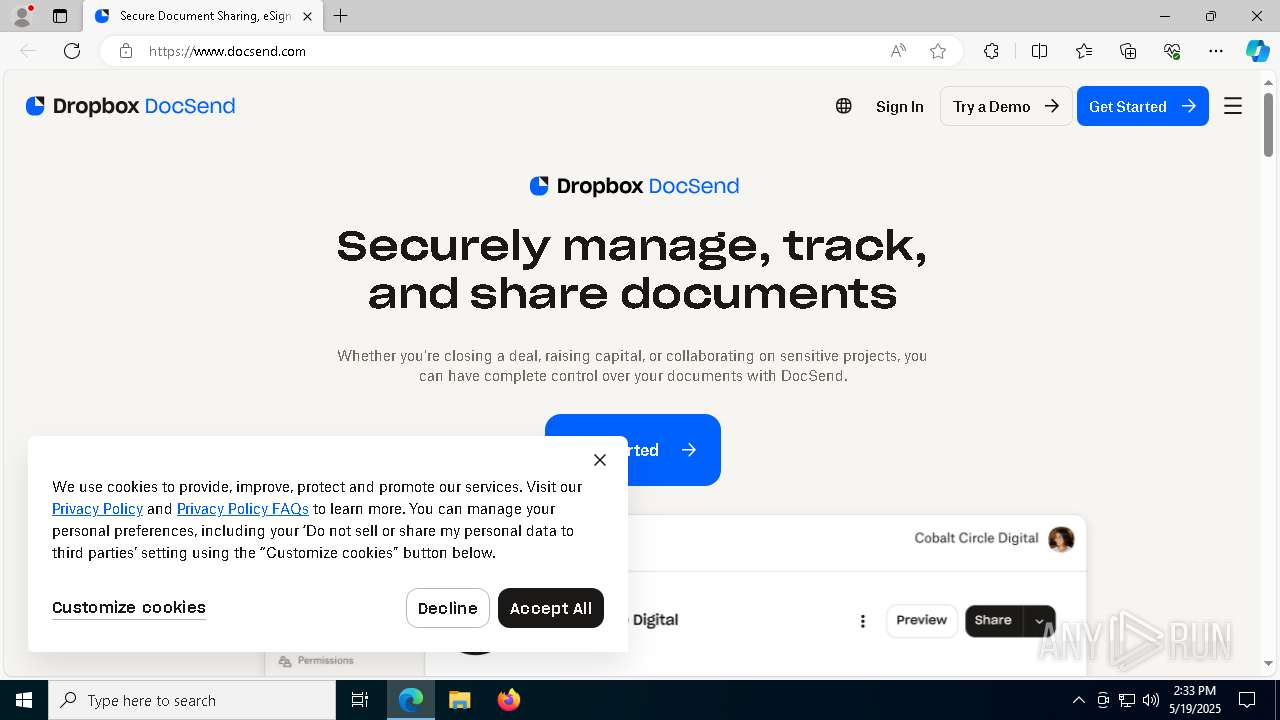Click Get Started in the header

pos(1143,106)
